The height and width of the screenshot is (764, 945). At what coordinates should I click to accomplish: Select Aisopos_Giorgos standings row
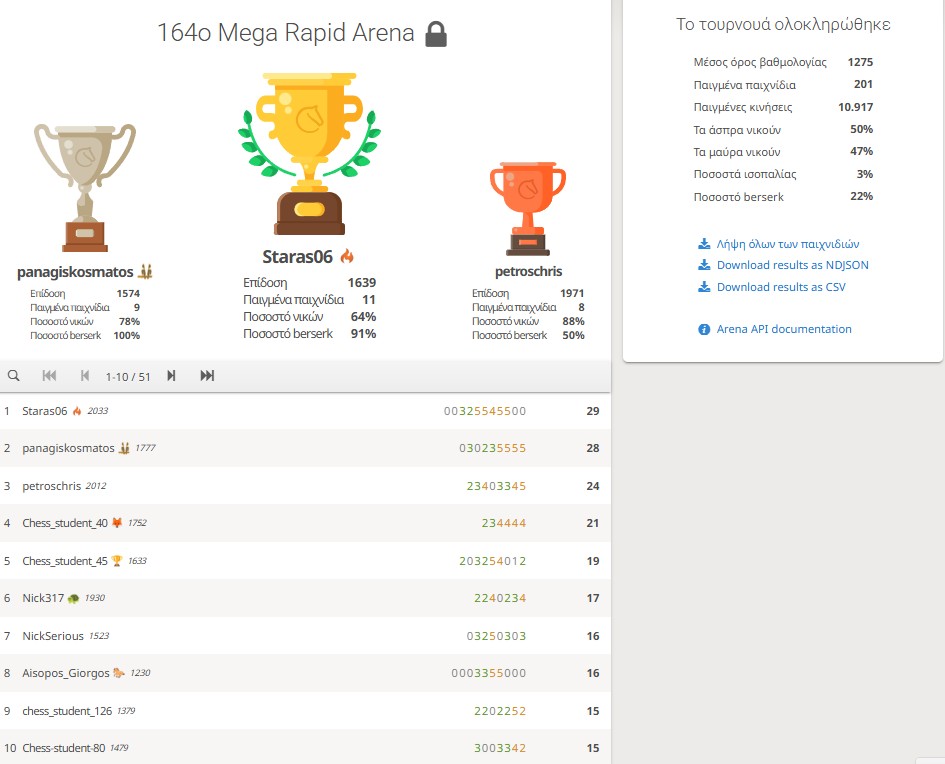click(x=305, y=673)
